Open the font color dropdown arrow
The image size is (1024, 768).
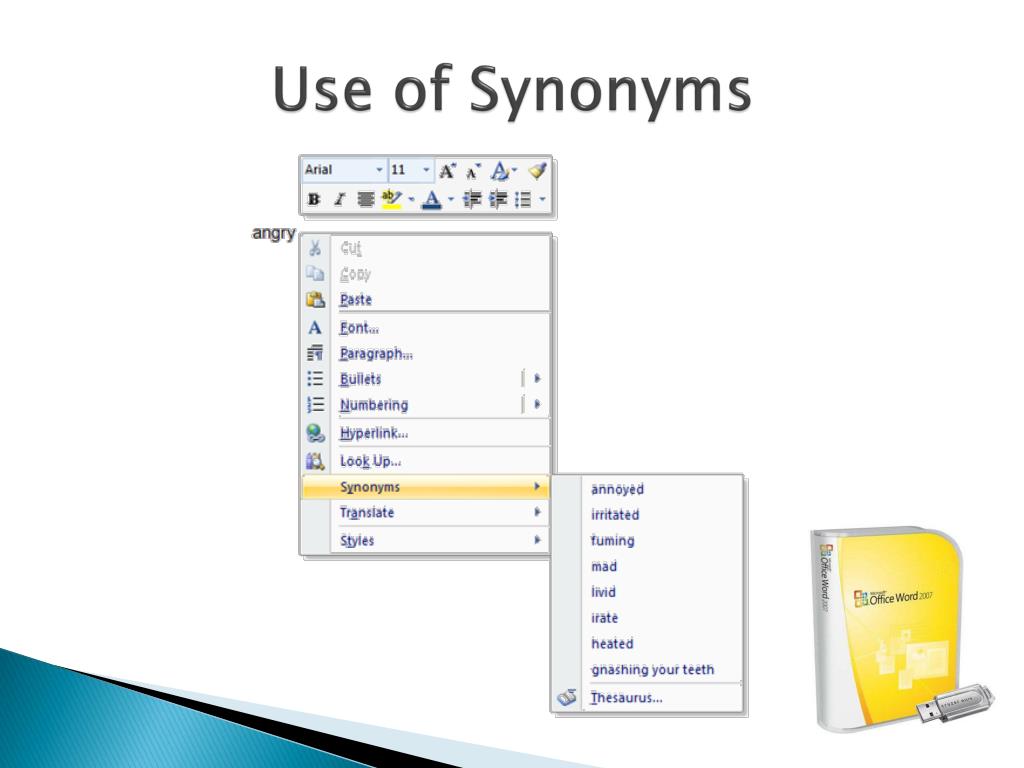tap(451, 199)
